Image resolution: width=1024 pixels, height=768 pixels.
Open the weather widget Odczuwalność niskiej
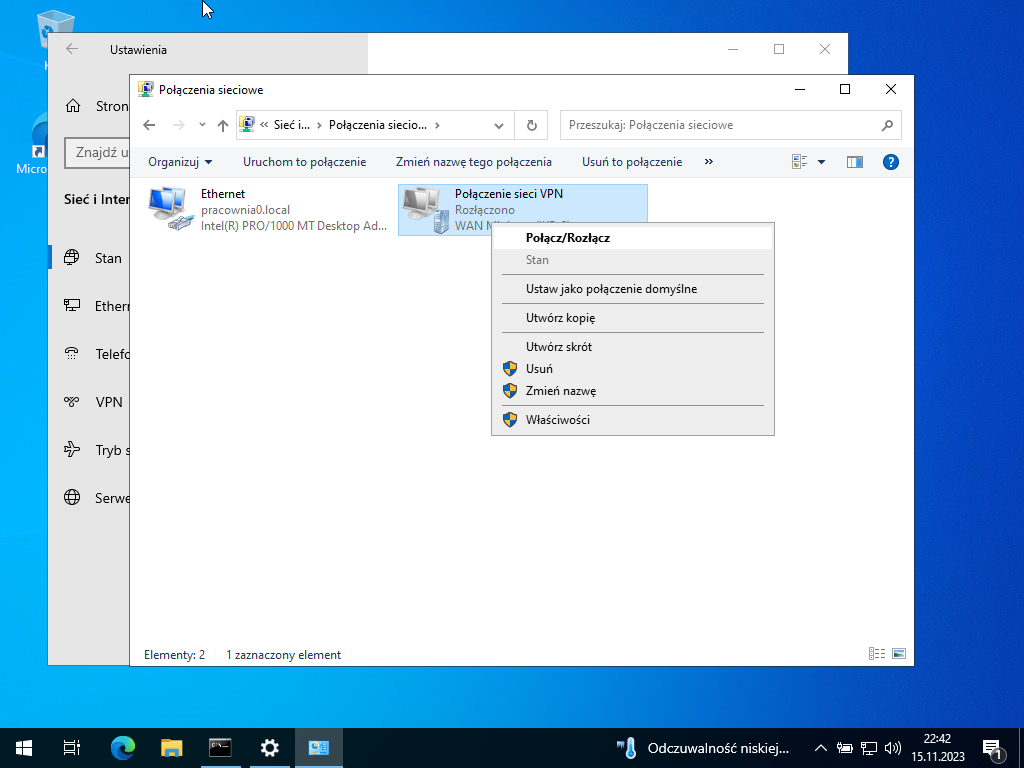703,748
